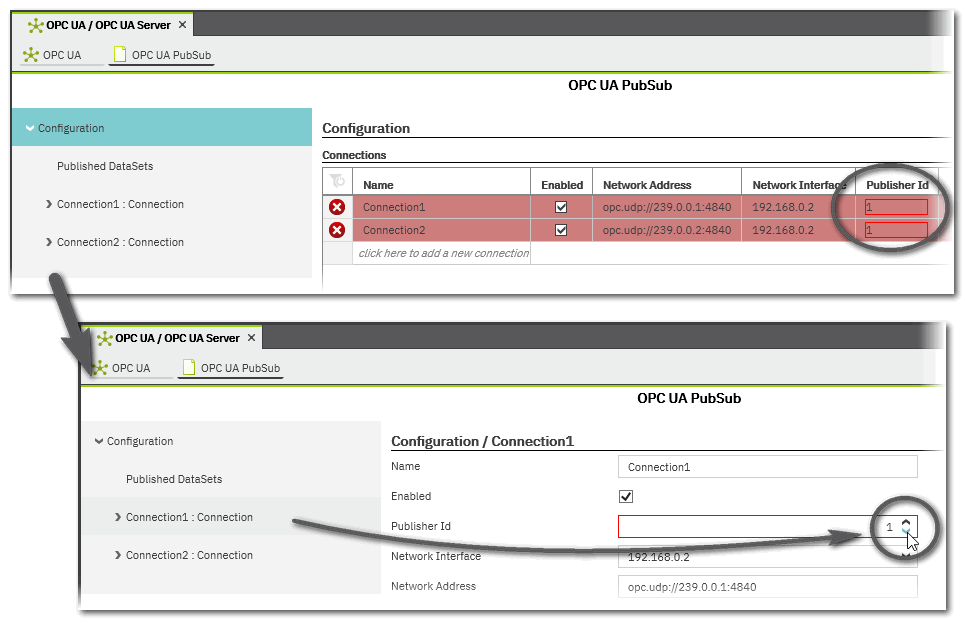This screenshot has height=623, width=965.
Task: Collapse the highlighted Configuration tree node
Action: (30, 128)
